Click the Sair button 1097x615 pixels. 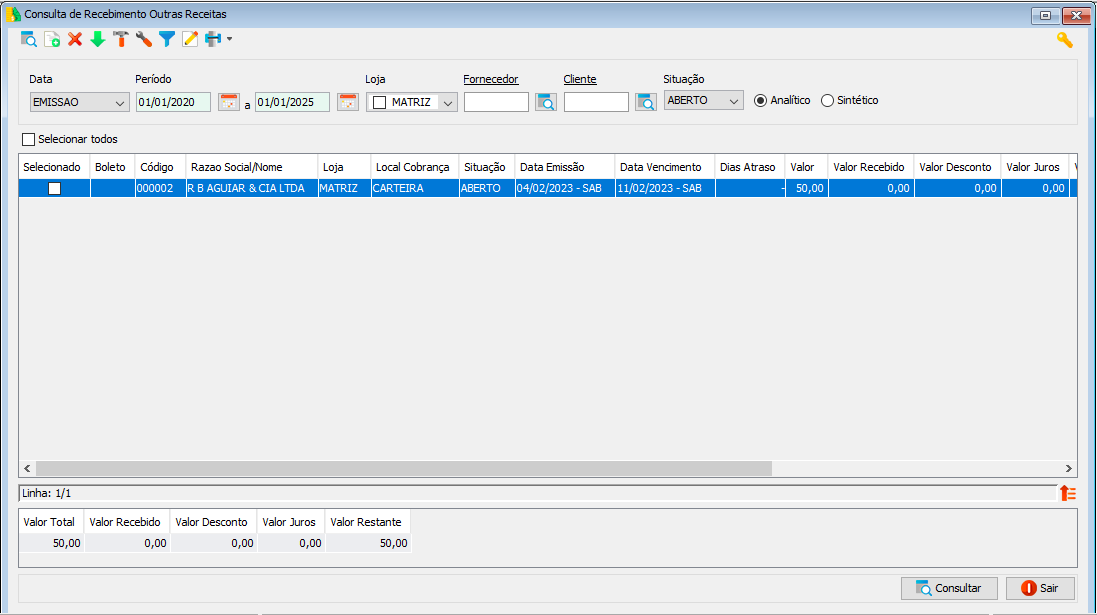1040,588
